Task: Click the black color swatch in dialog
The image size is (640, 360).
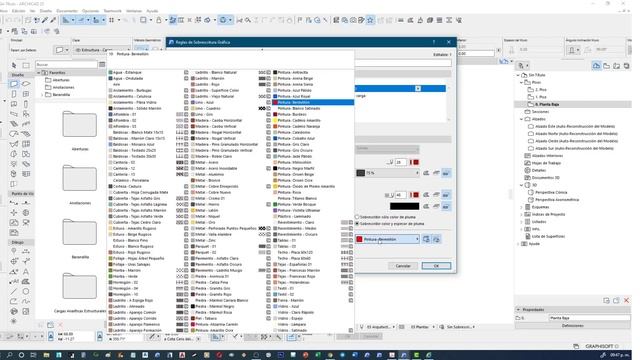Action: coord(404,206)
